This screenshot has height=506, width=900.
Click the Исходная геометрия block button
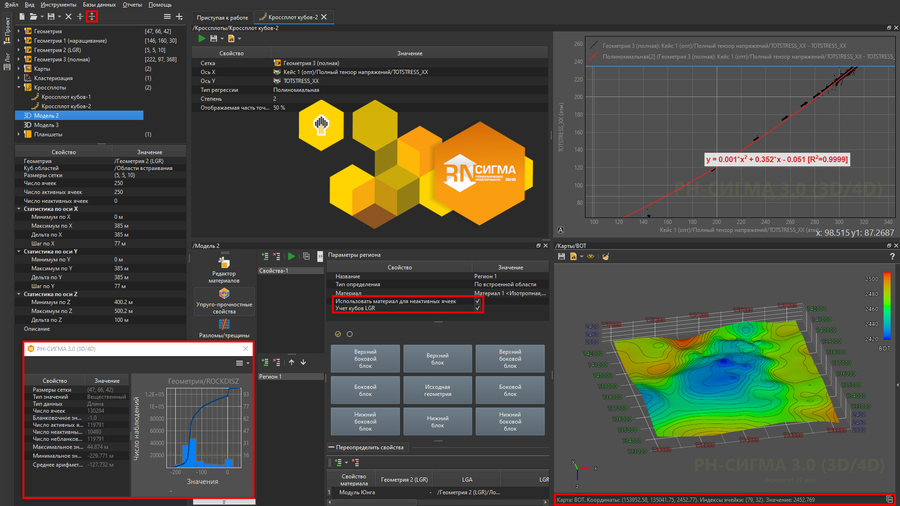coord(437,390)
